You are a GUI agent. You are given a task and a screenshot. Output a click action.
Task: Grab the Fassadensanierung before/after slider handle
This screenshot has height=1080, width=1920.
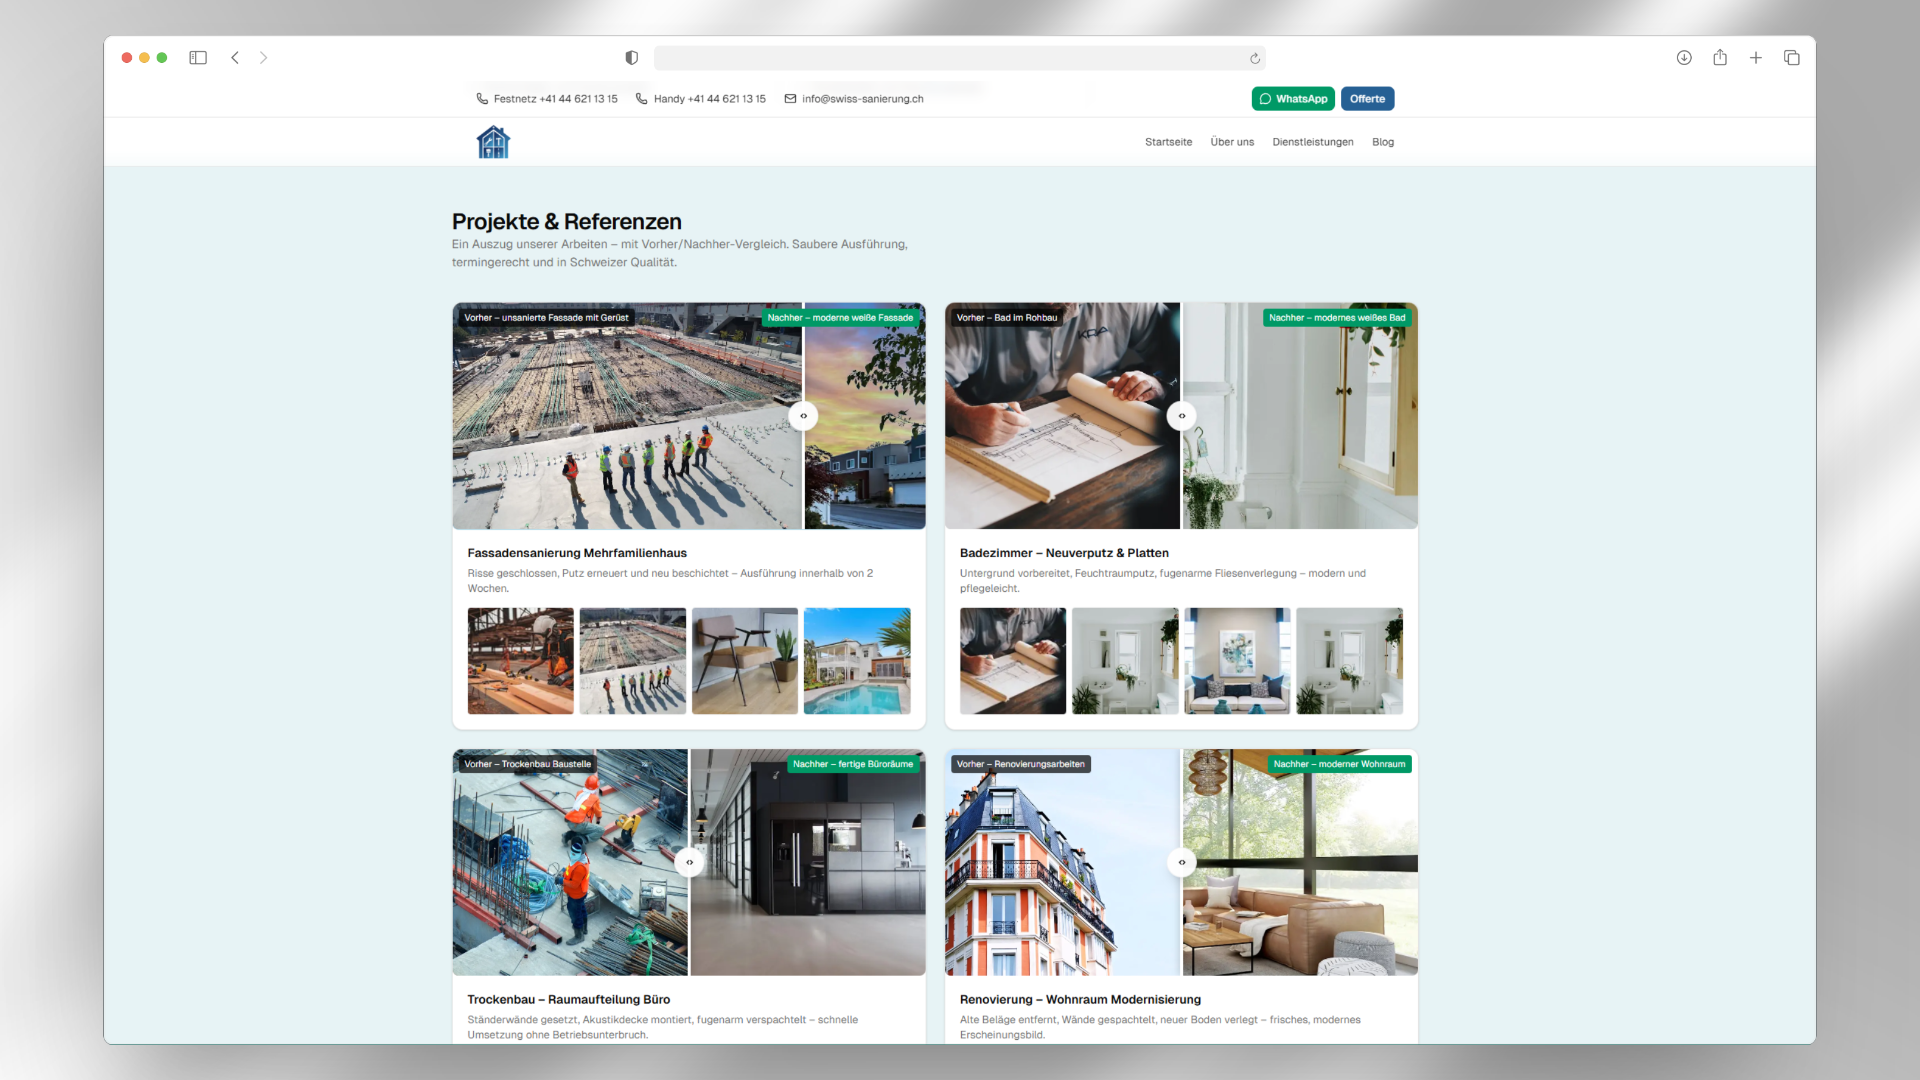click(x=803, y=416)
